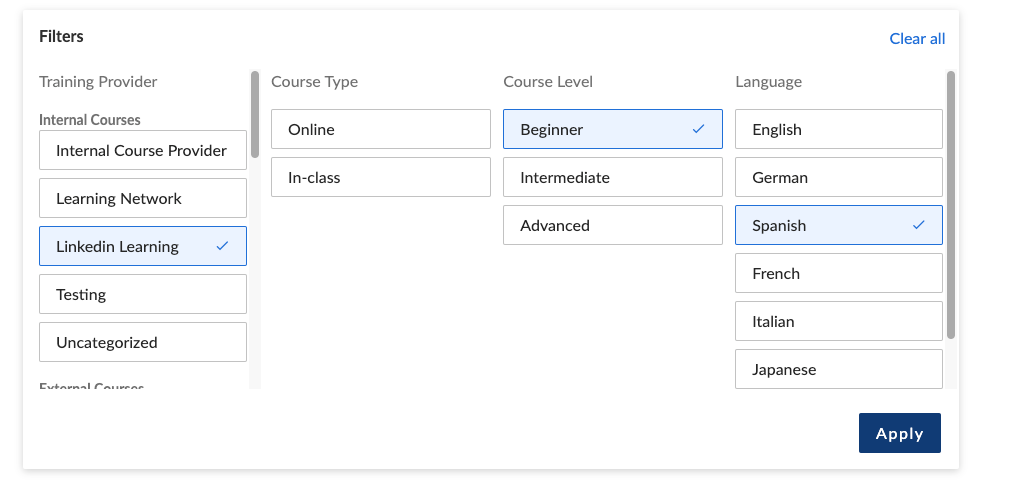Image resolution: width=1035 pixels, height=486 pixels.
Task: Click the Training Provider list scrollbar
Action: (x=255, y=114)
